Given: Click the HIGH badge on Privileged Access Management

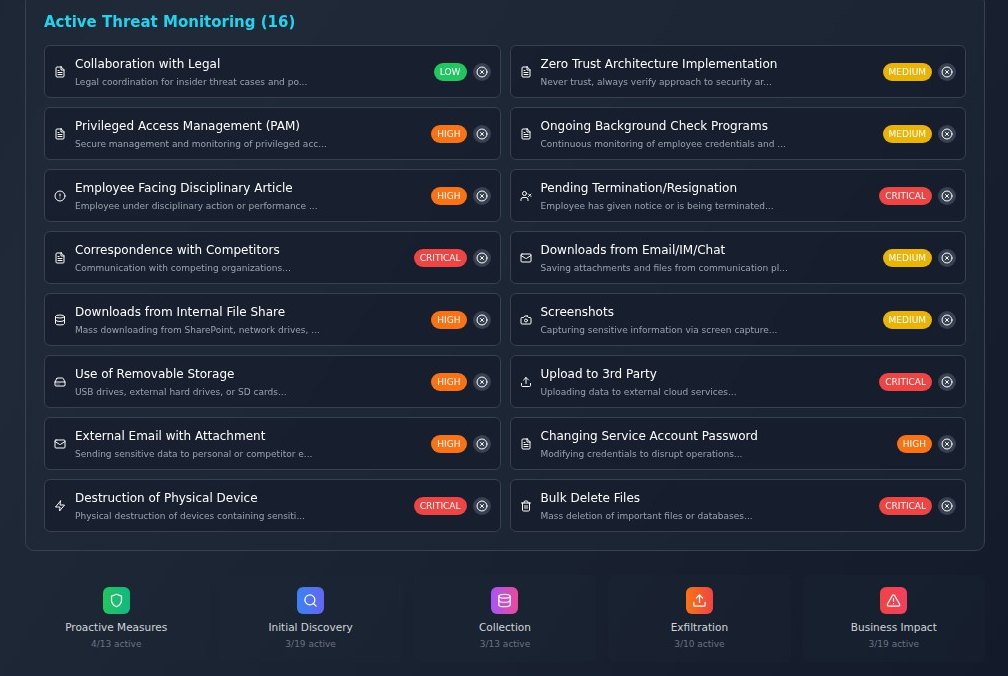Looking at the screenshot, I should pyautogui.click(x=449, y=134).
